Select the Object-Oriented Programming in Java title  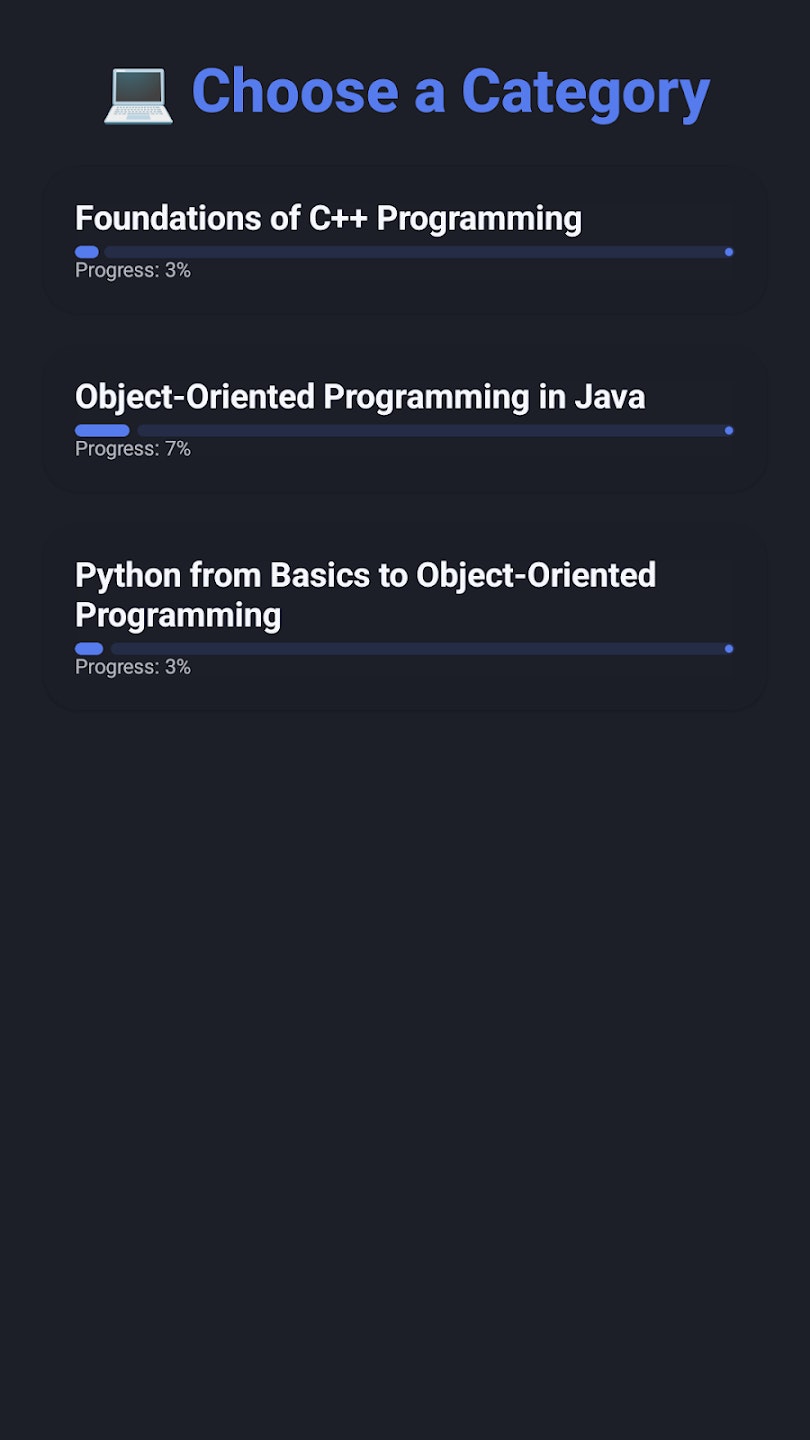360,396
